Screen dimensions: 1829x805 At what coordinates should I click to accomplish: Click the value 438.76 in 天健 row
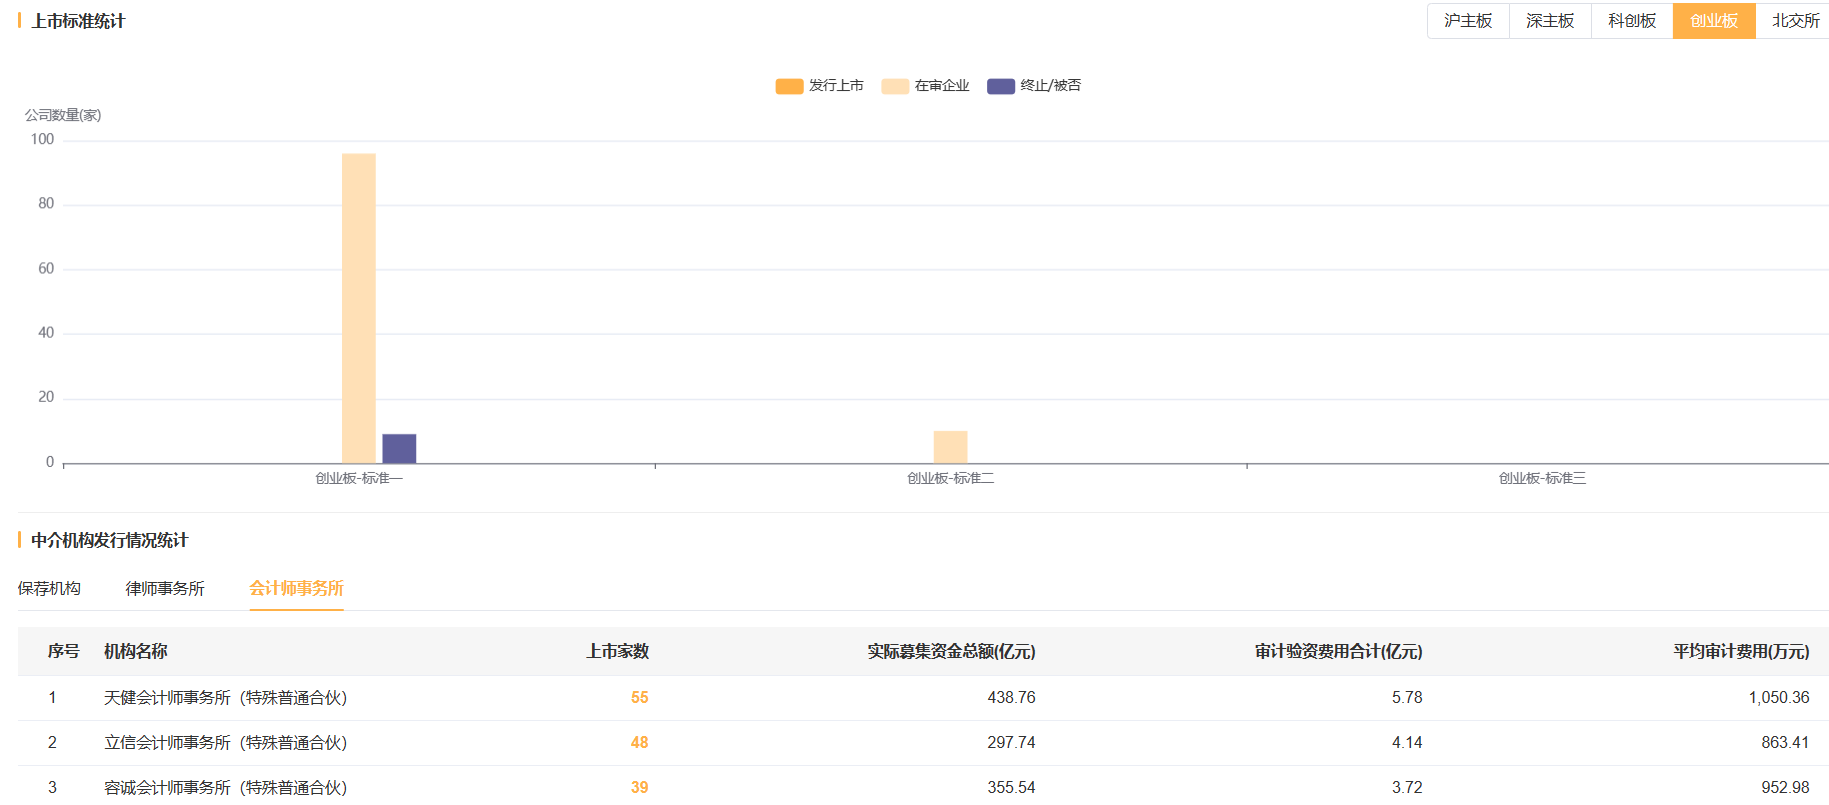(x=1011, y=698)
